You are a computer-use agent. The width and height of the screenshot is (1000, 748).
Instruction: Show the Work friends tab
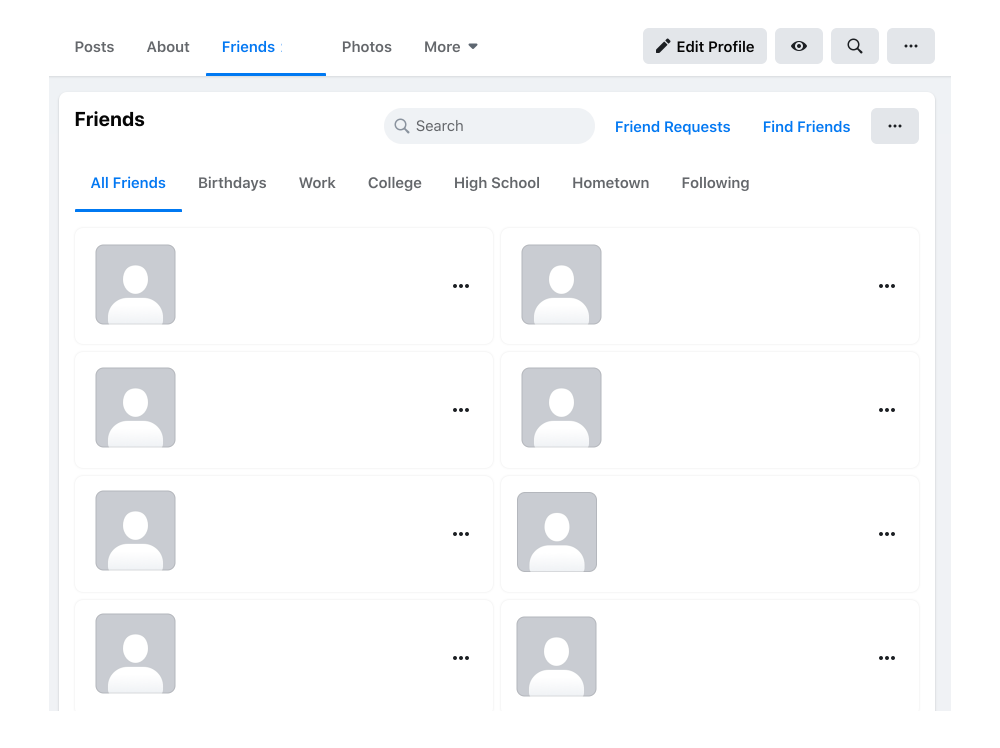[x=317, y=183]
